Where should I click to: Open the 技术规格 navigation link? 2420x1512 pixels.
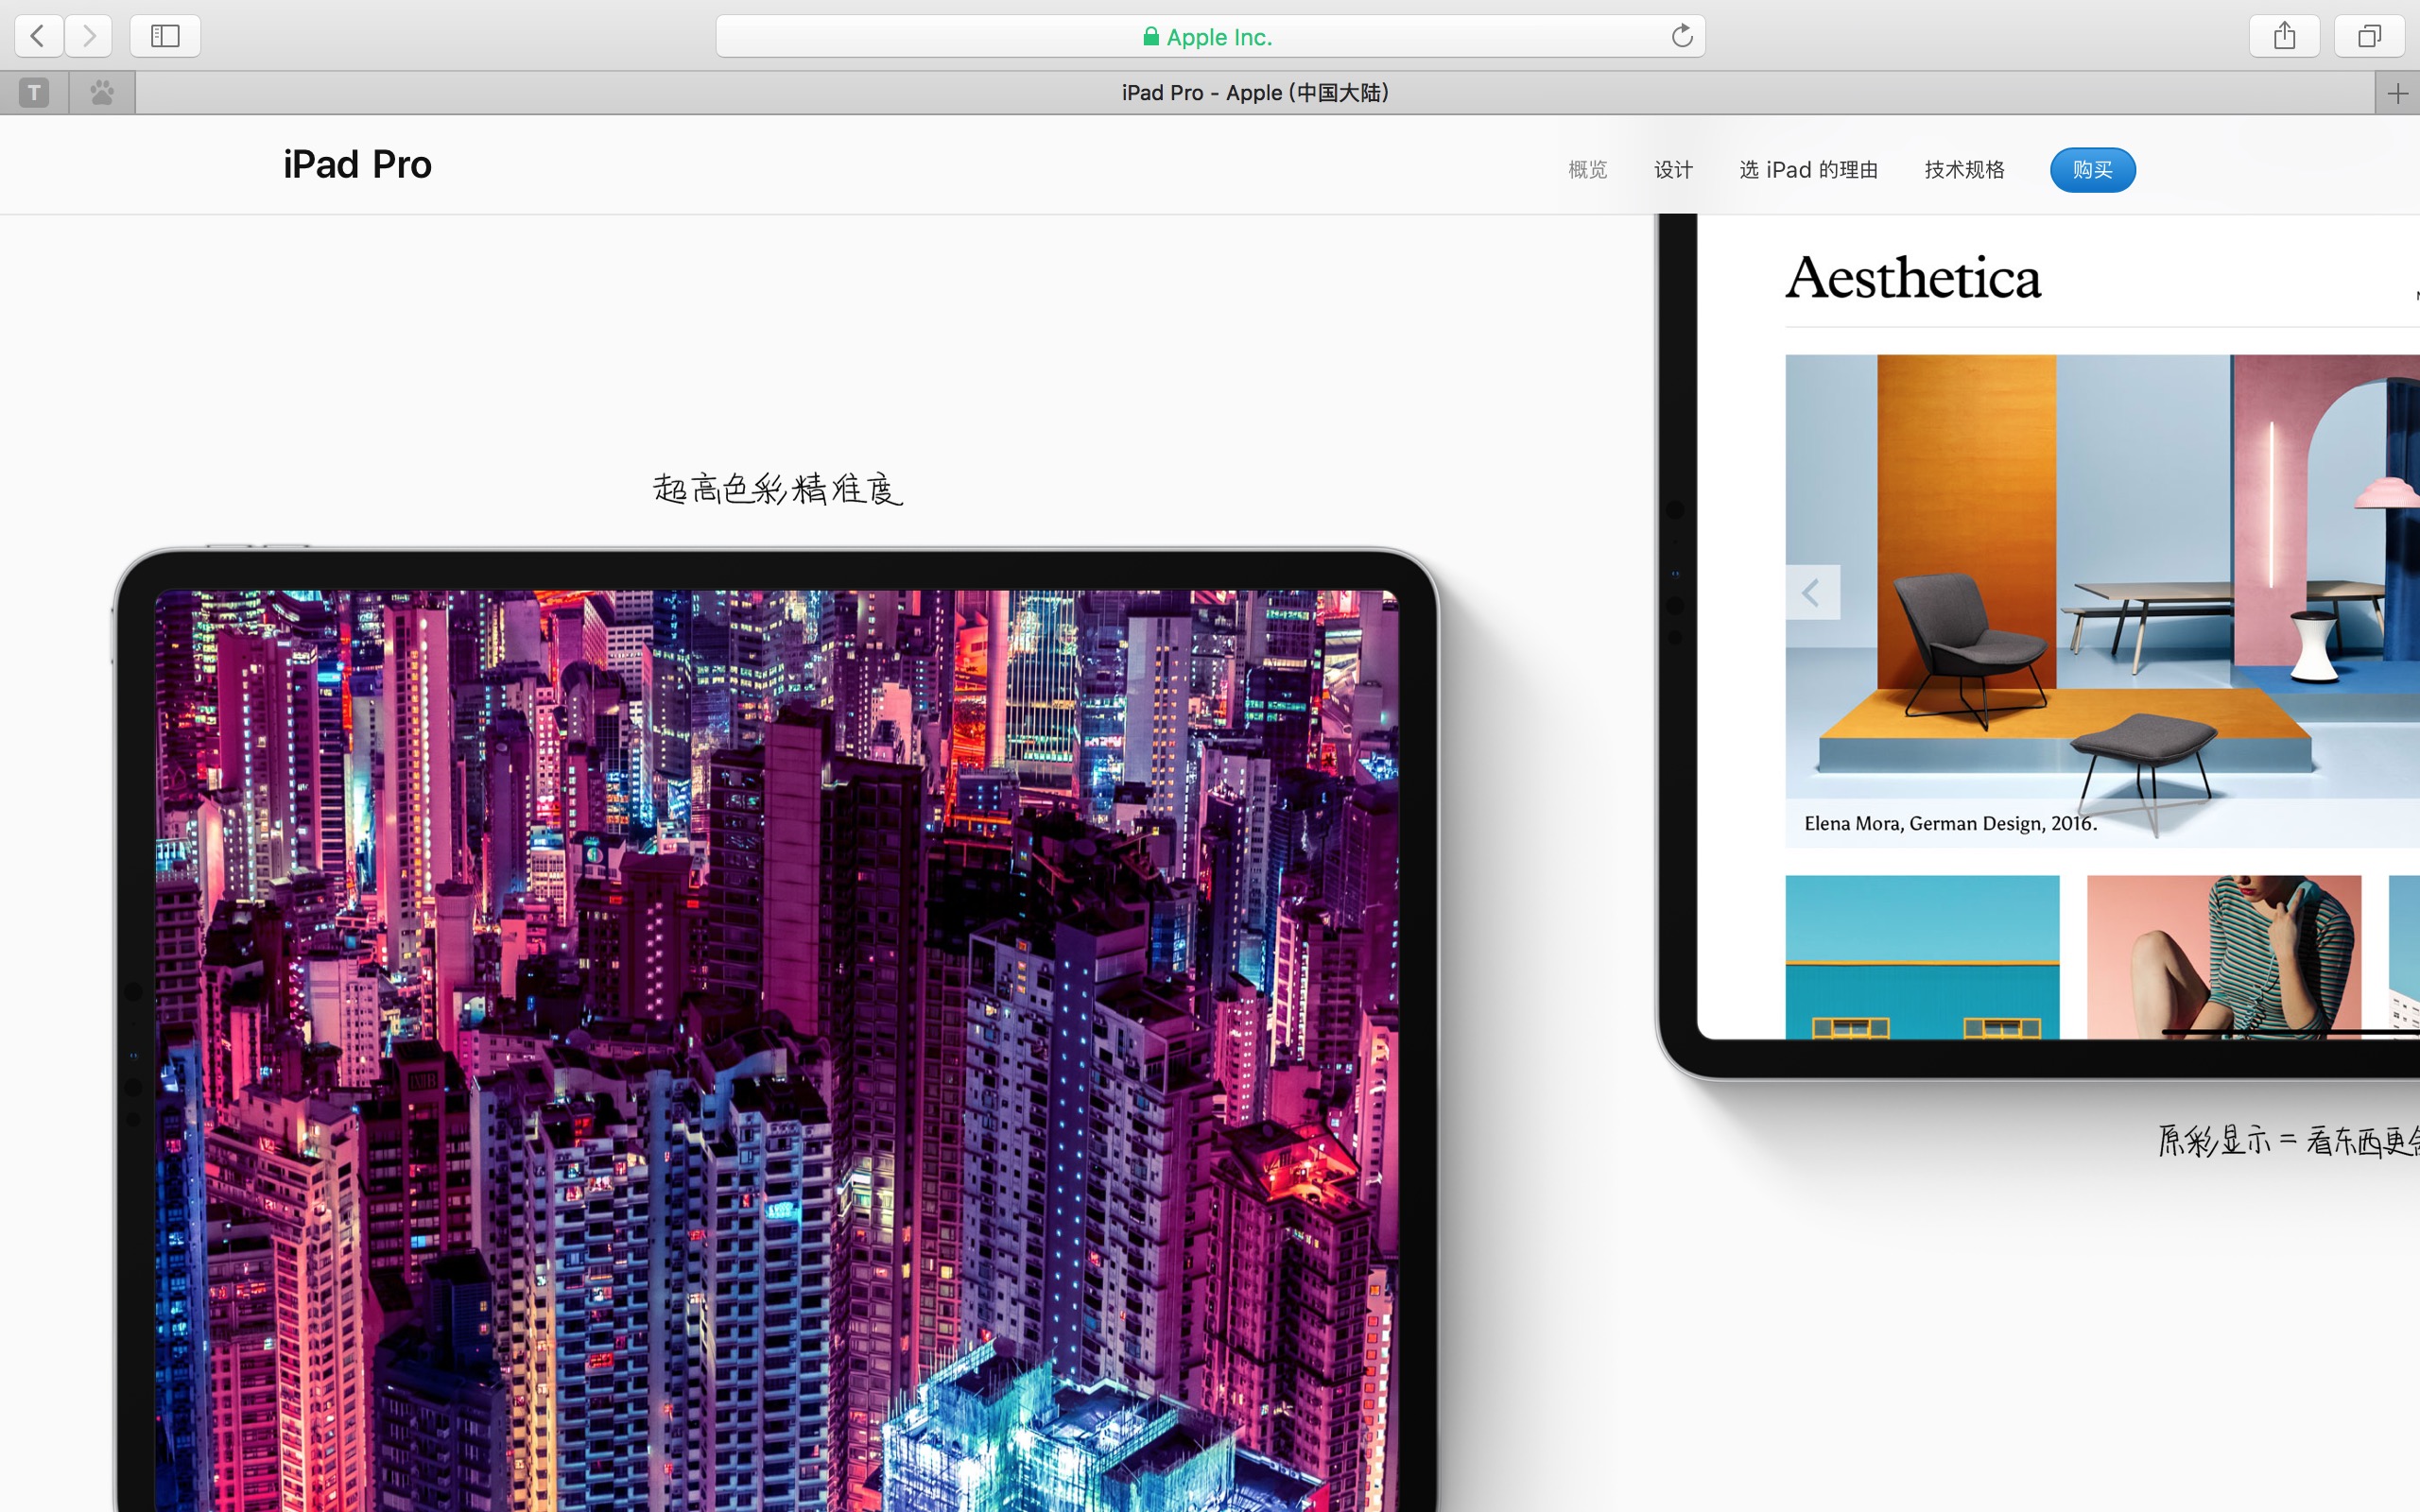(1964, 170)
